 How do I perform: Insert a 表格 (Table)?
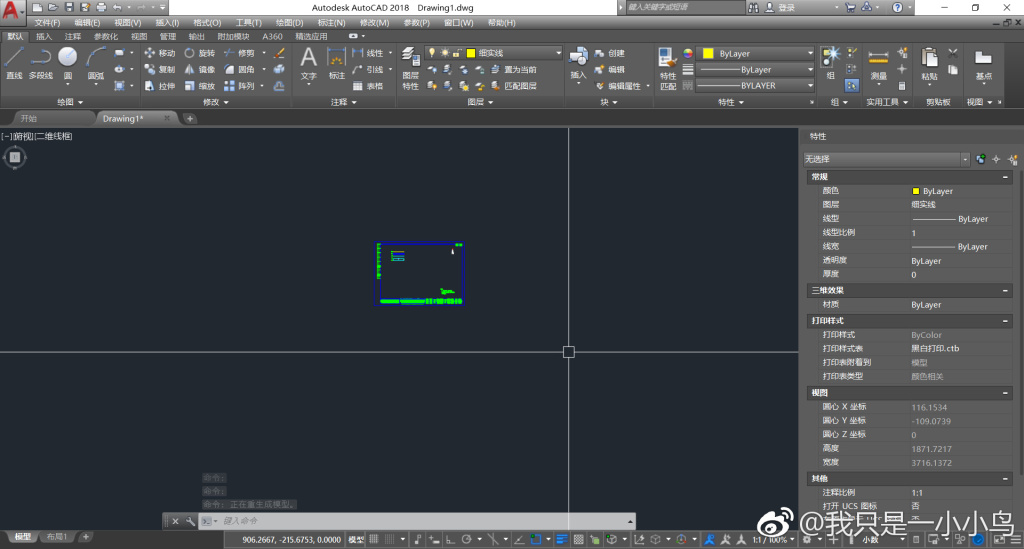point(368,86)
